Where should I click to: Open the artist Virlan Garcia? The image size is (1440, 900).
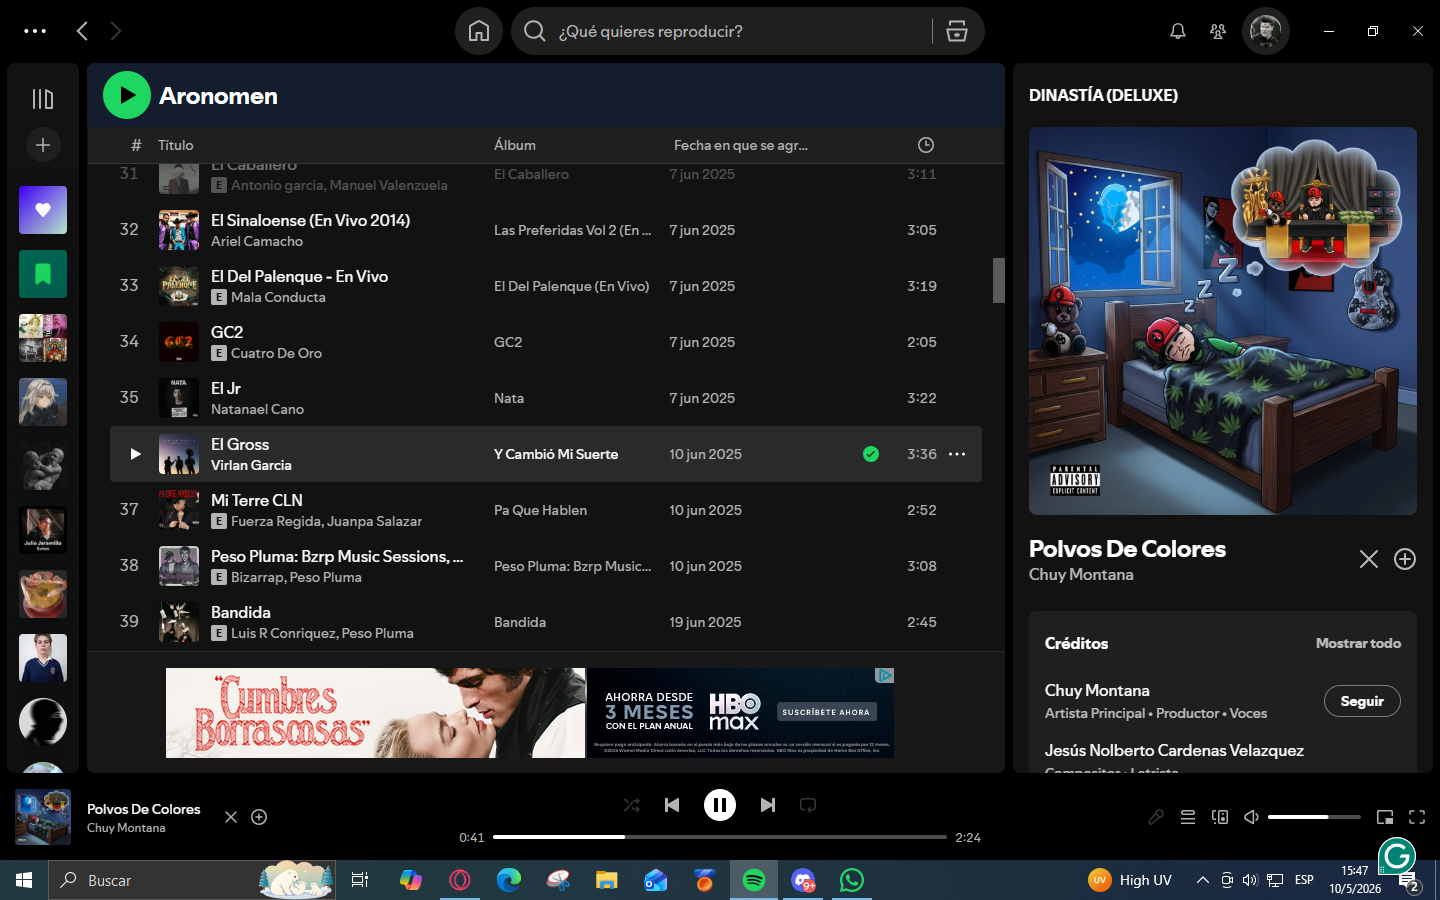[x=251, y=465]
